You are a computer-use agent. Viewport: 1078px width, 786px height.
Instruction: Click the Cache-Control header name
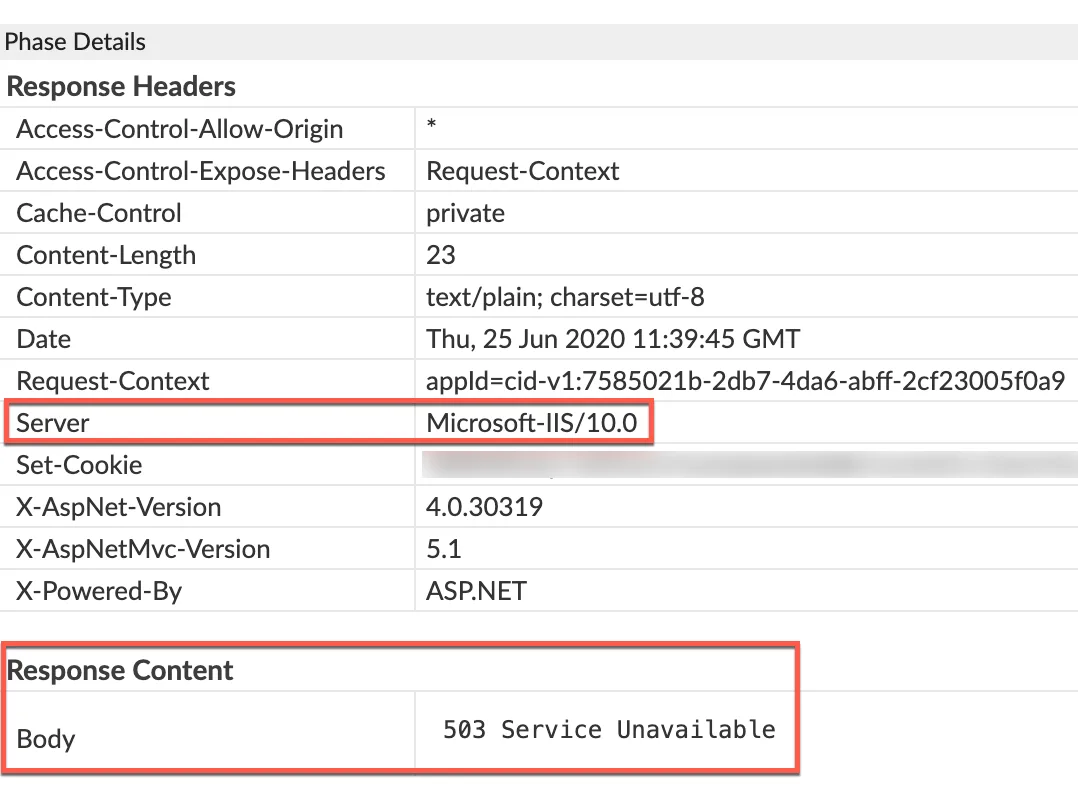coord(99,213)
